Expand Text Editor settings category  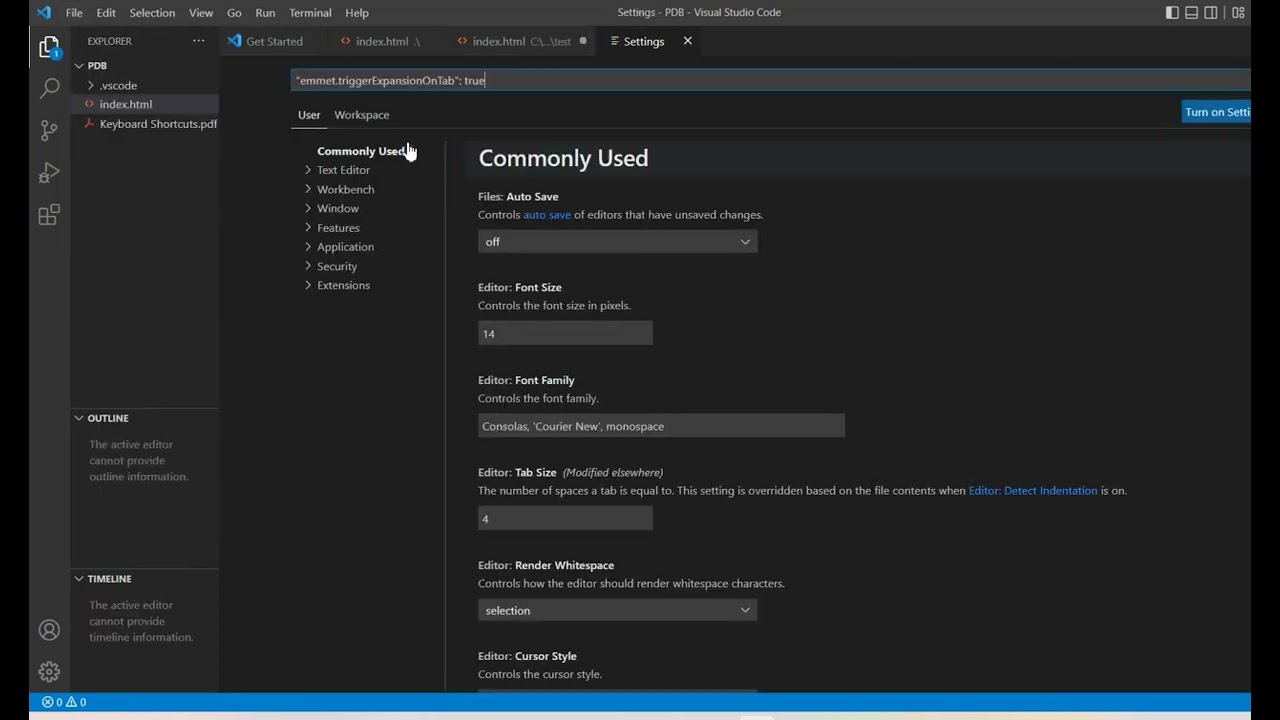click(x=343, y=170)
